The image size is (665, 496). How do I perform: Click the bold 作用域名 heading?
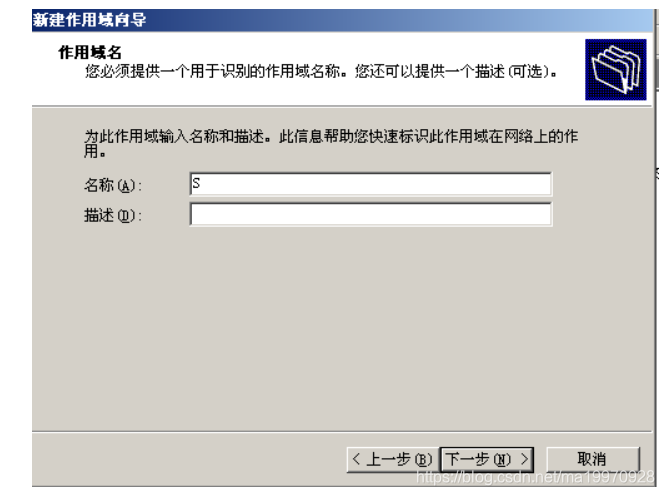tap(90, 53)
